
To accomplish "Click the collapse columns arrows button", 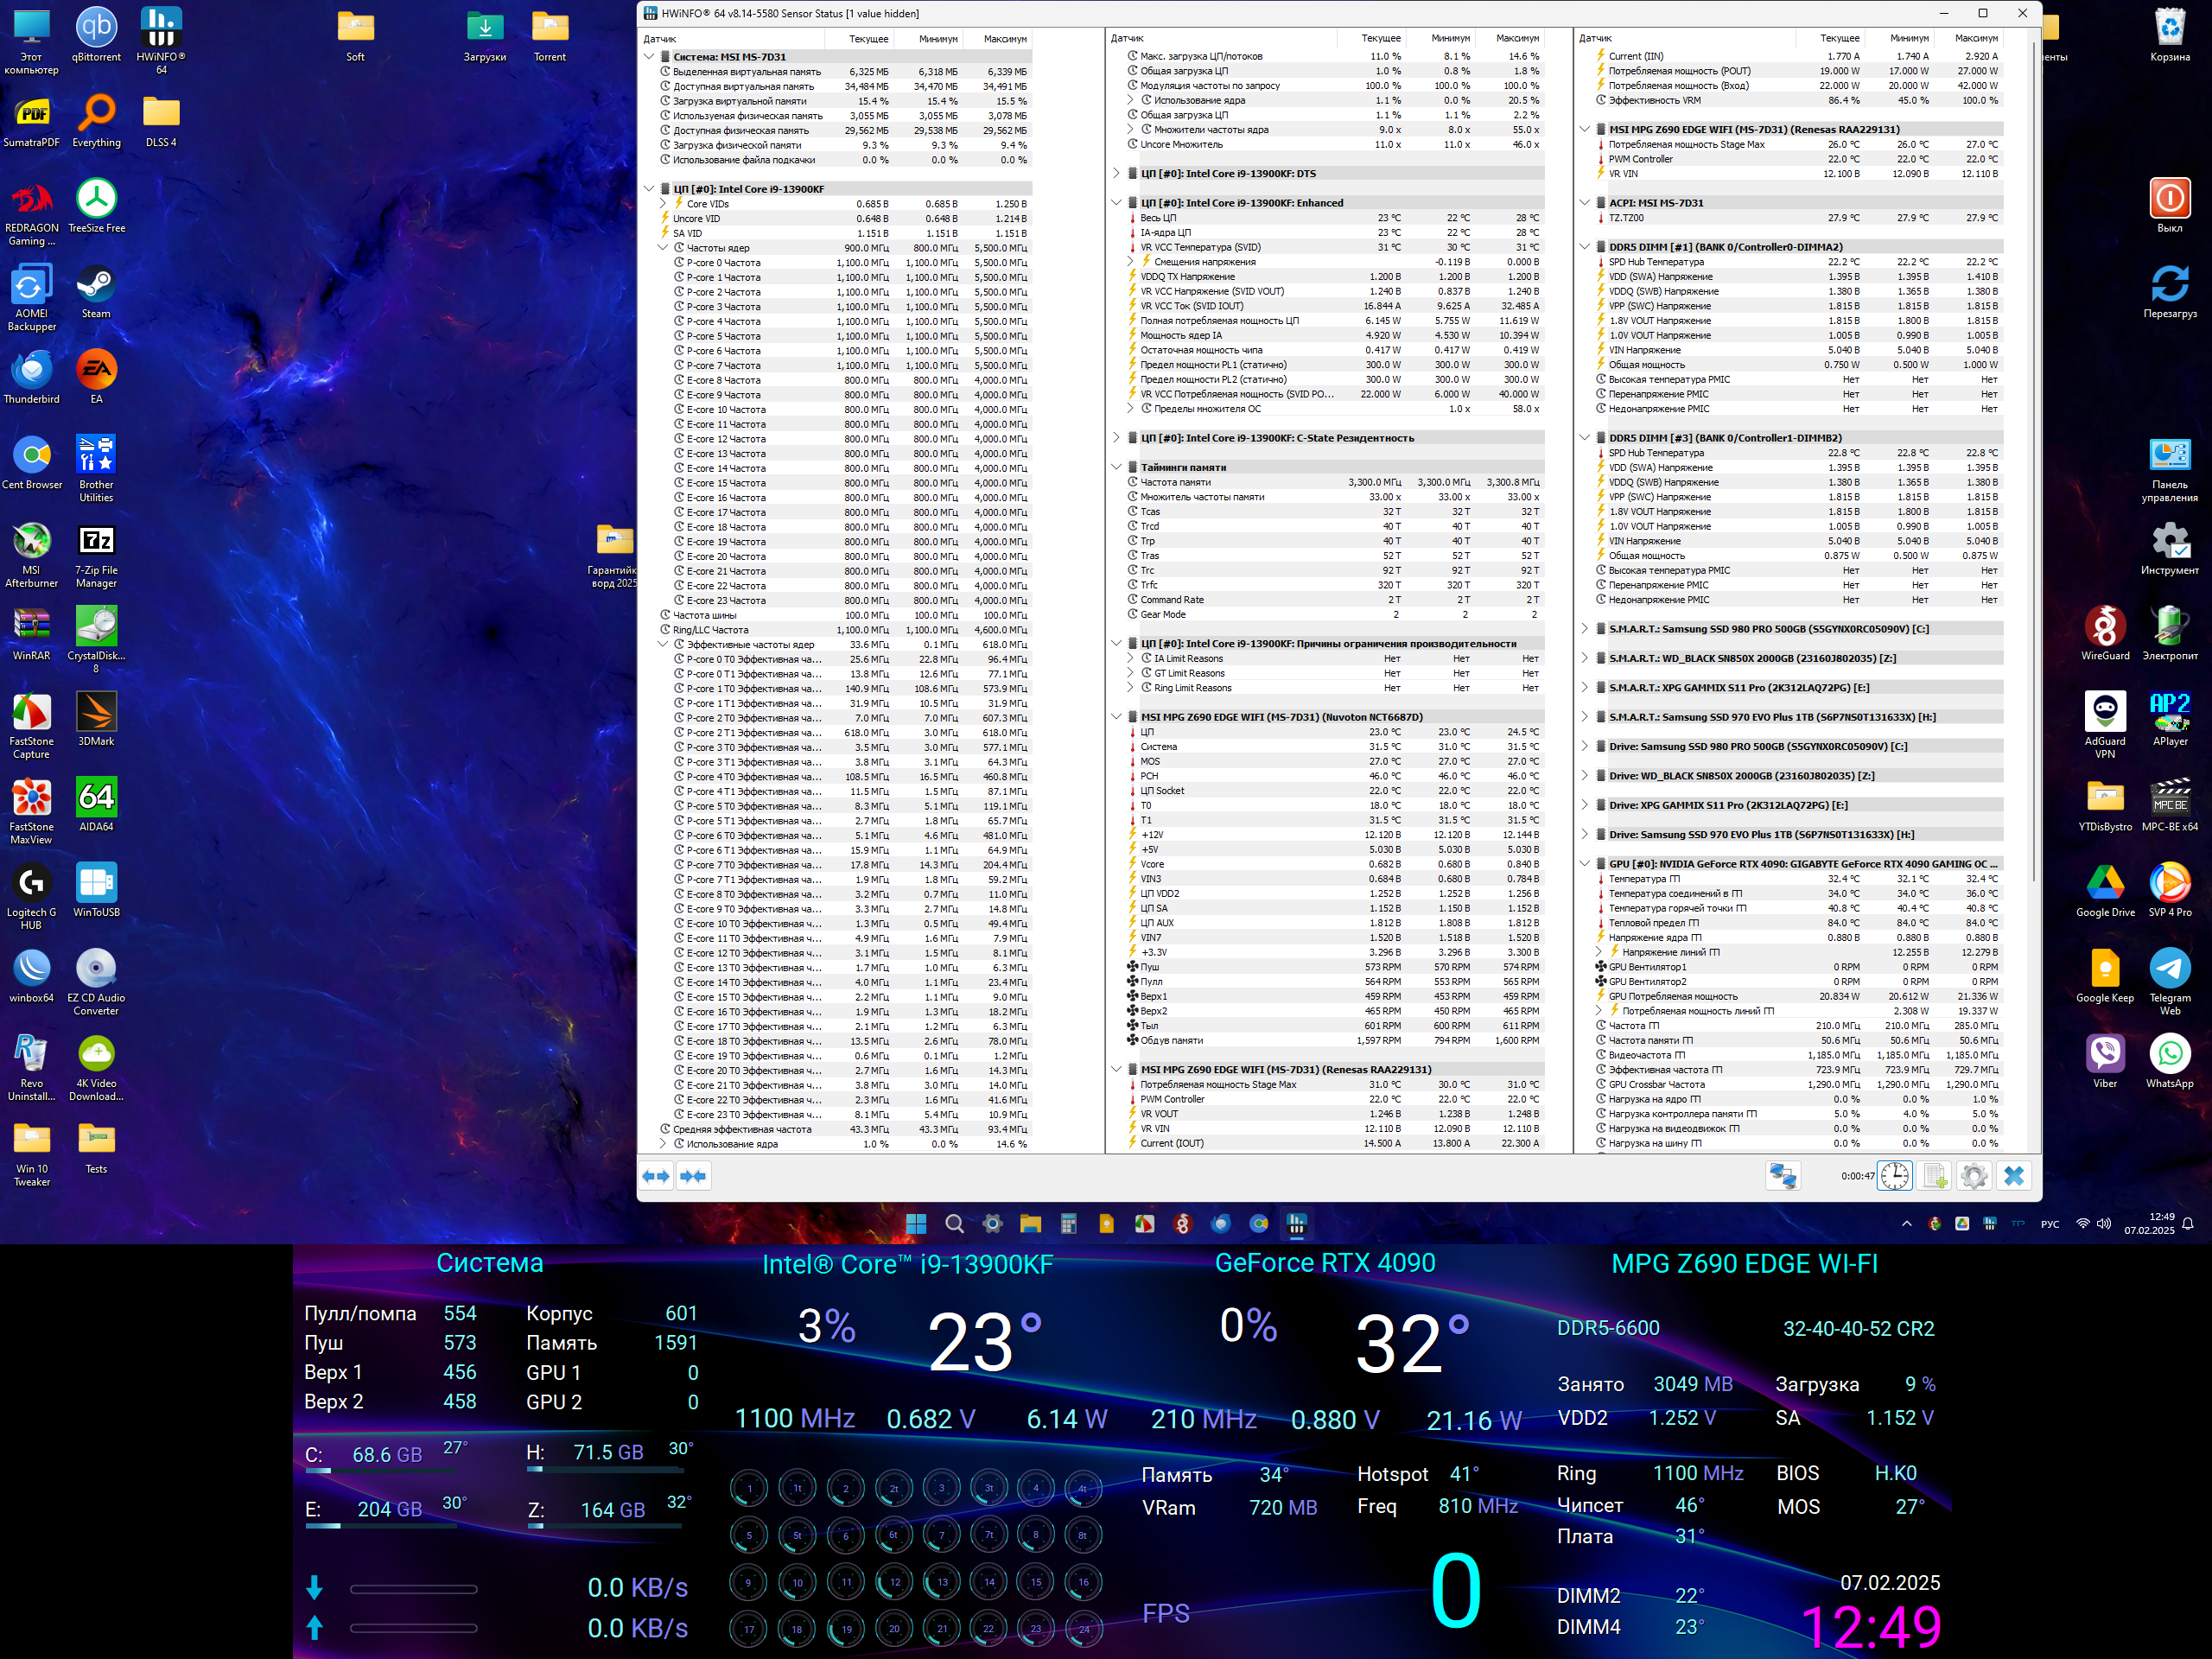I will coord(693,1176).
